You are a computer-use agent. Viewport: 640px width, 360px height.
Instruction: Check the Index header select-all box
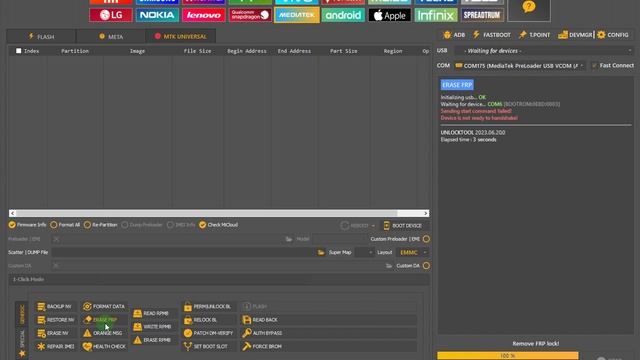click(18, 51)
